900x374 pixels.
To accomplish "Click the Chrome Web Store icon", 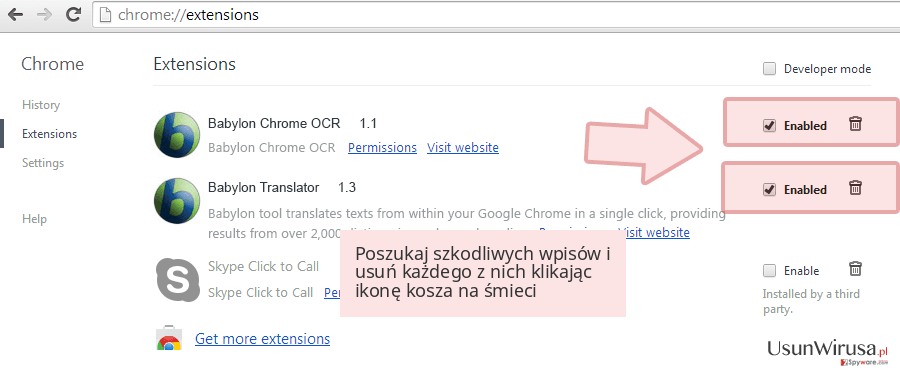I will (169, 339).
